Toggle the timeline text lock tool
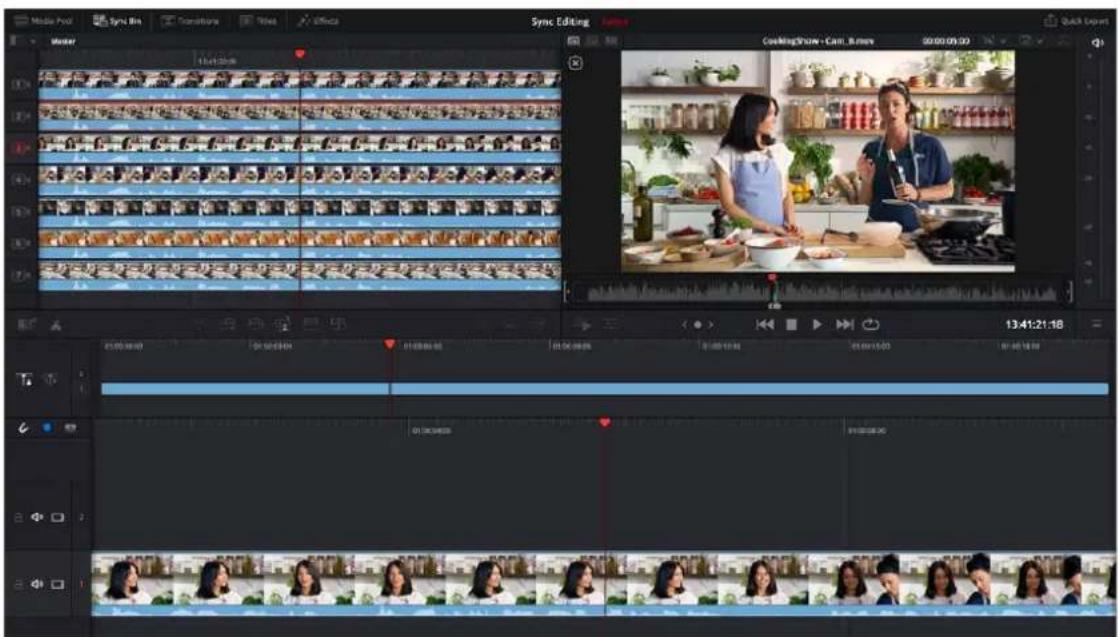 tap(24, 379)
